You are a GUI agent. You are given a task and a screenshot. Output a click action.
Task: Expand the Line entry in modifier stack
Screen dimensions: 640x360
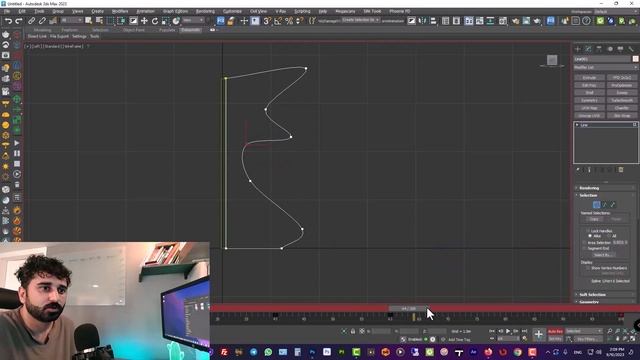pos(577,125)
